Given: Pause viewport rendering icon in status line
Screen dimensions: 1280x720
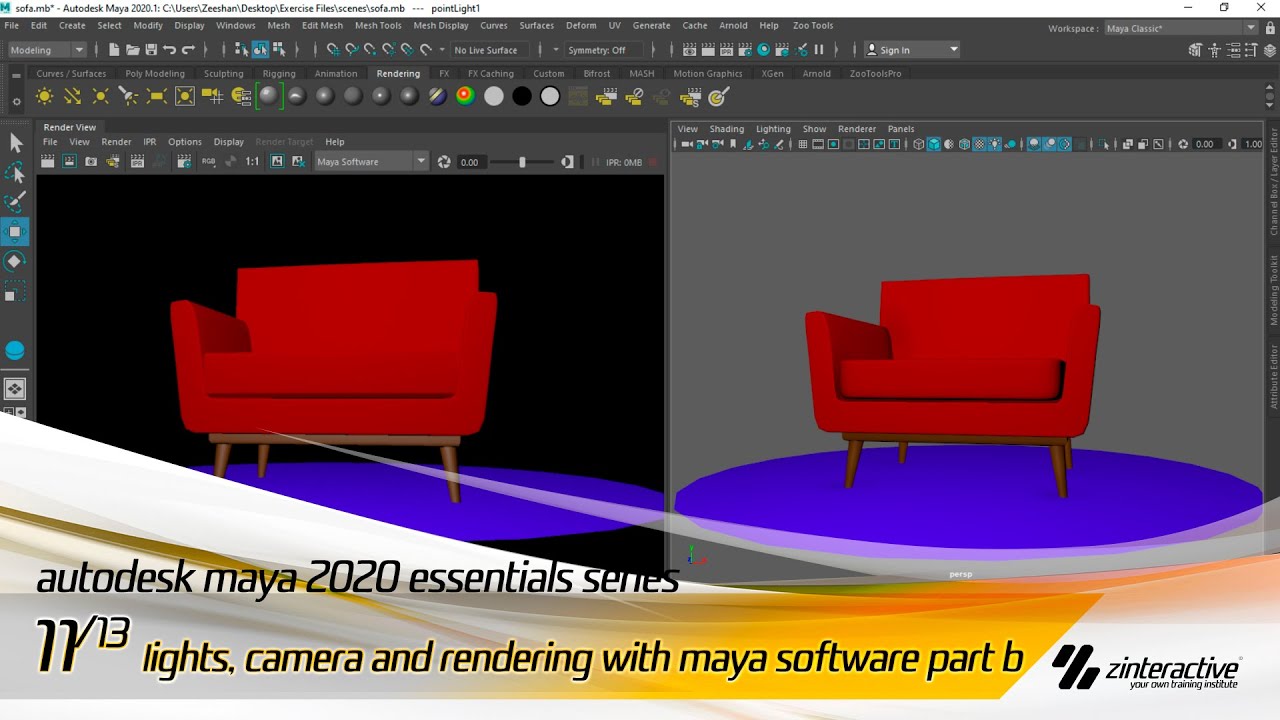Looking at the screenshot, I should (x=819, y=49).
